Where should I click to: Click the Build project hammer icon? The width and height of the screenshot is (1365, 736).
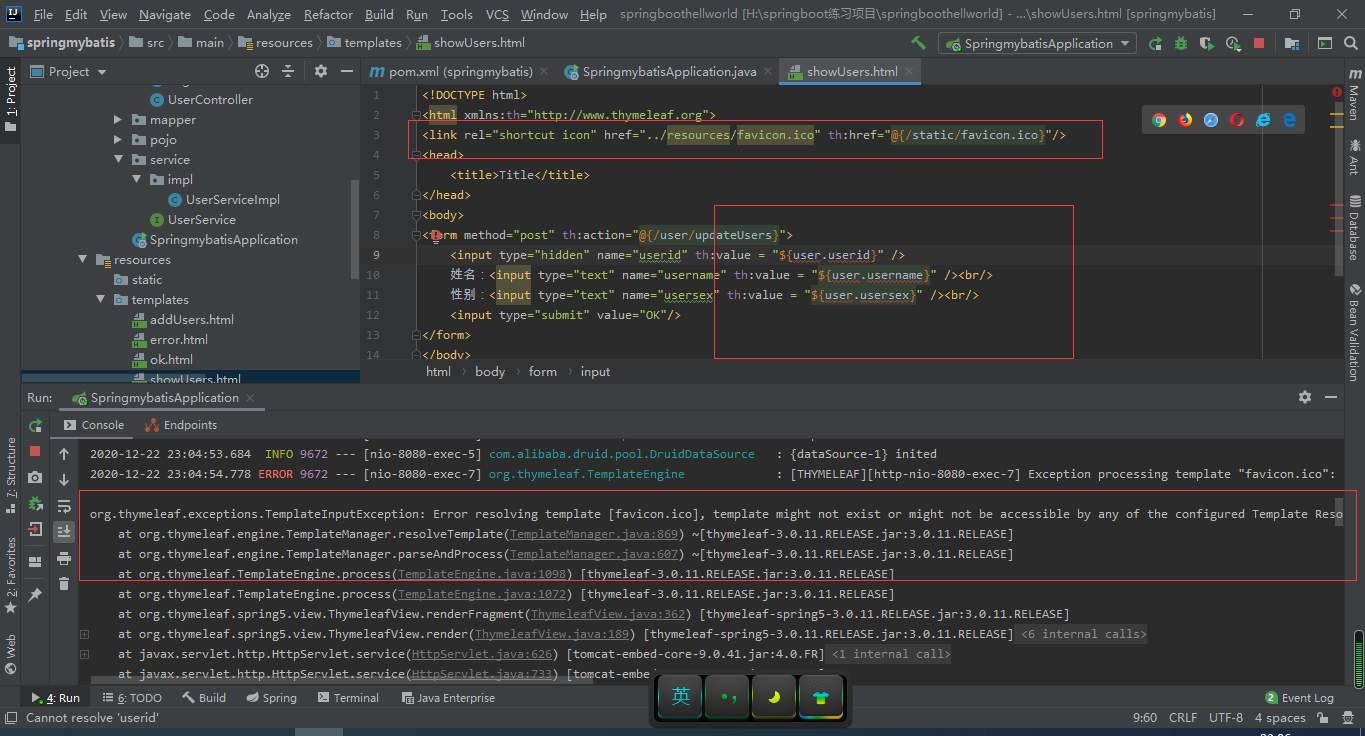pos(918,43)
